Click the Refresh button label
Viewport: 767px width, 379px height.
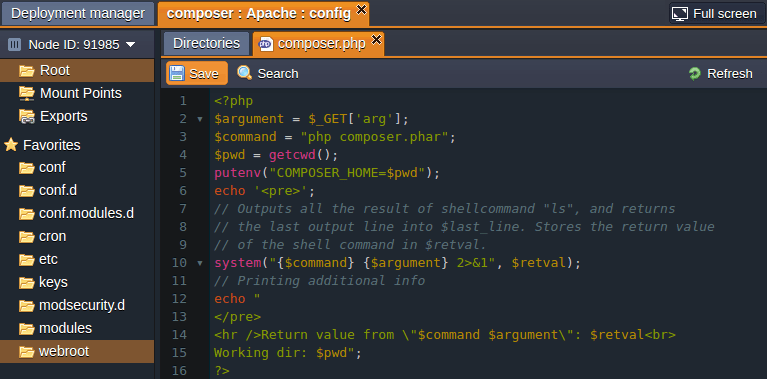click(730, 73)
